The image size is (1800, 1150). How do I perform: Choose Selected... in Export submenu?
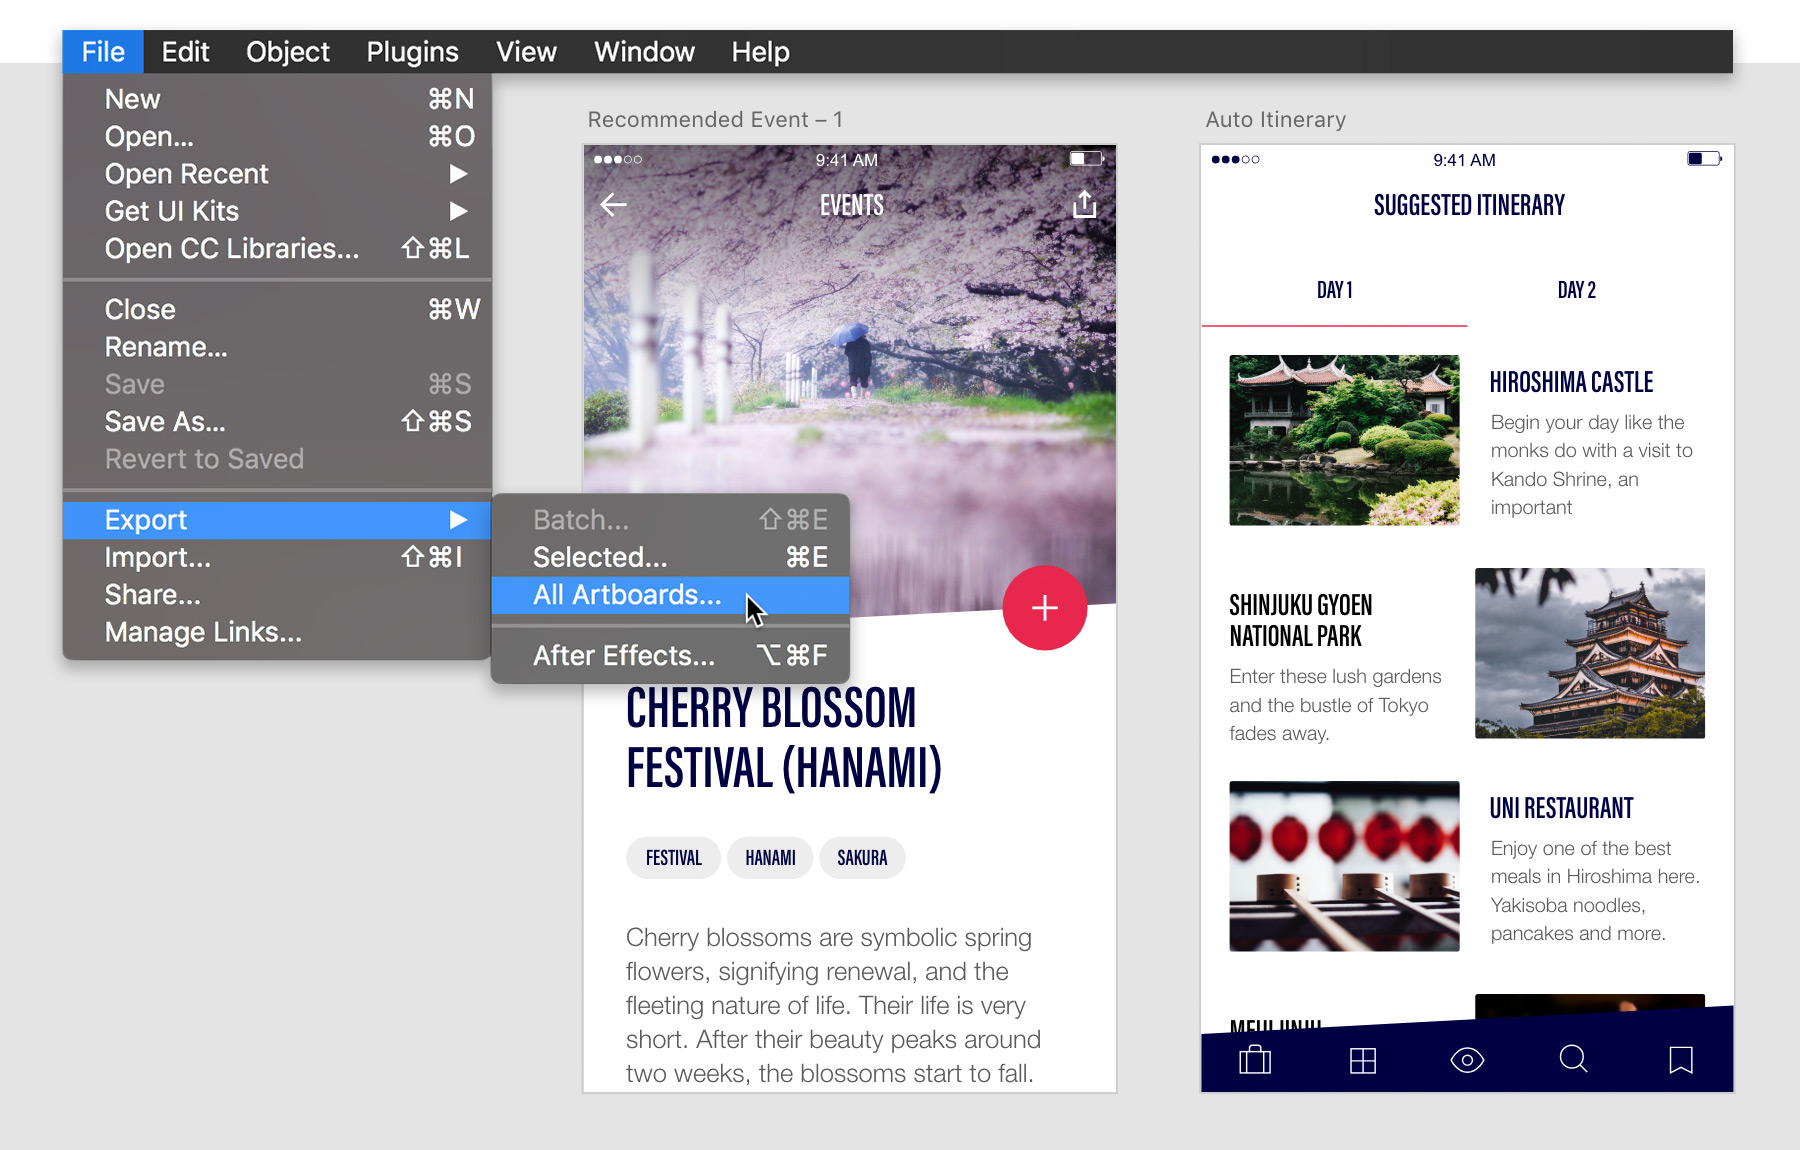click(x=670, y=557)
